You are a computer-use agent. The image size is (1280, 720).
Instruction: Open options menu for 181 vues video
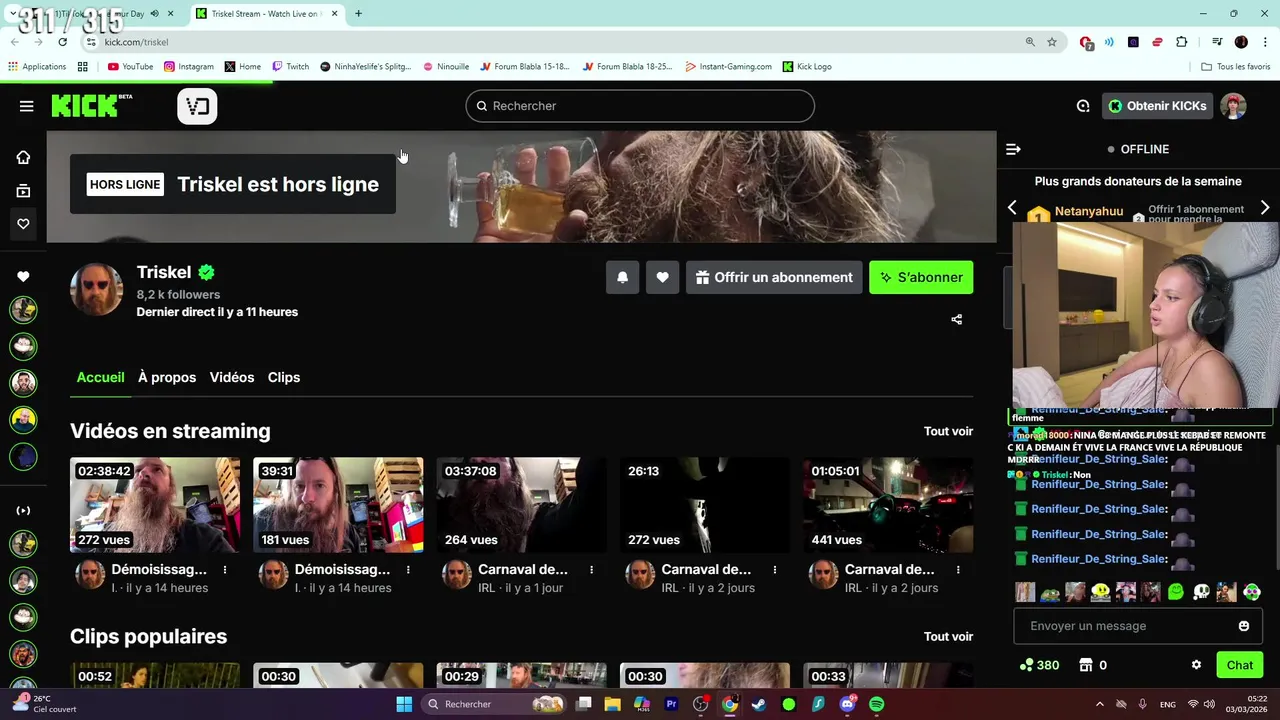[x=408, y=570]
